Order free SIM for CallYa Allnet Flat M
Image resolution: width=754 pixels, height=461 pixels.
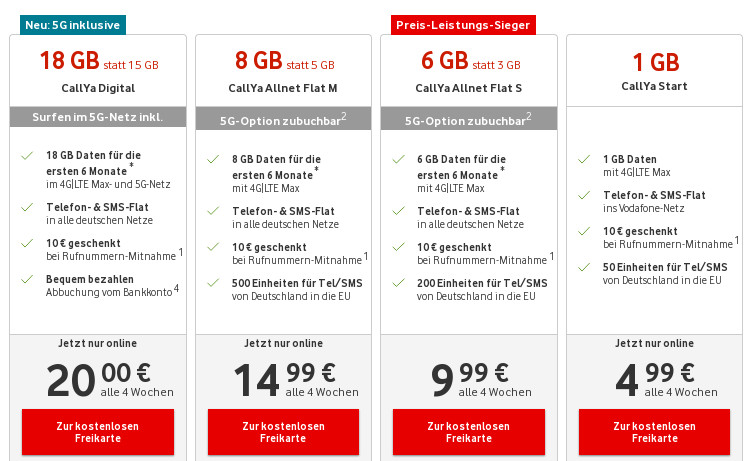click(x=284, y=432)
